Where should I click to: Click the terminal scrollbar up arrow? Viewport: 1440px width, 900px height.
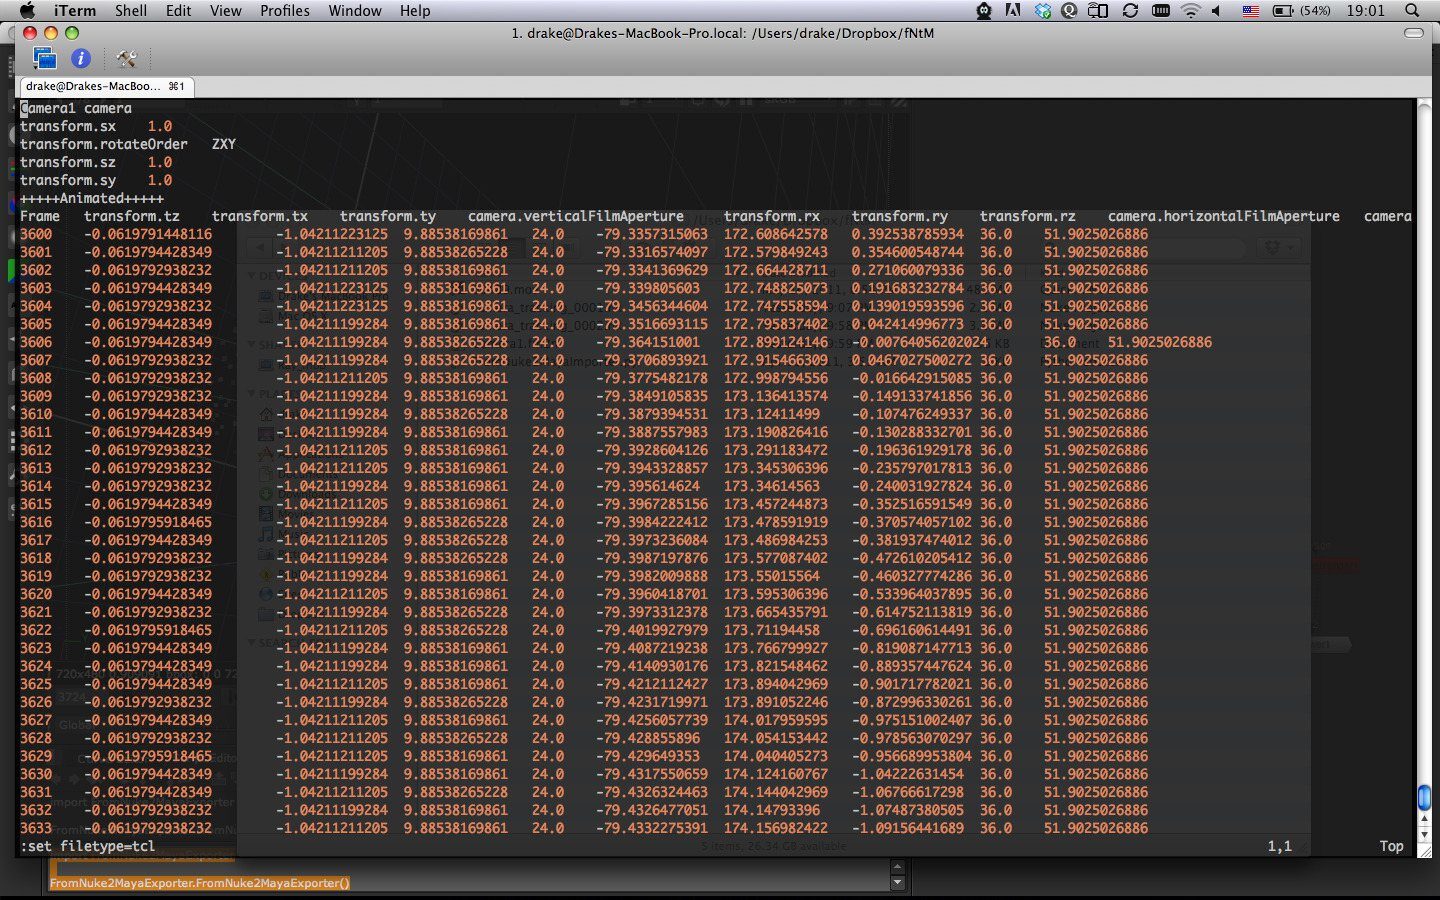coord(1424,818)
